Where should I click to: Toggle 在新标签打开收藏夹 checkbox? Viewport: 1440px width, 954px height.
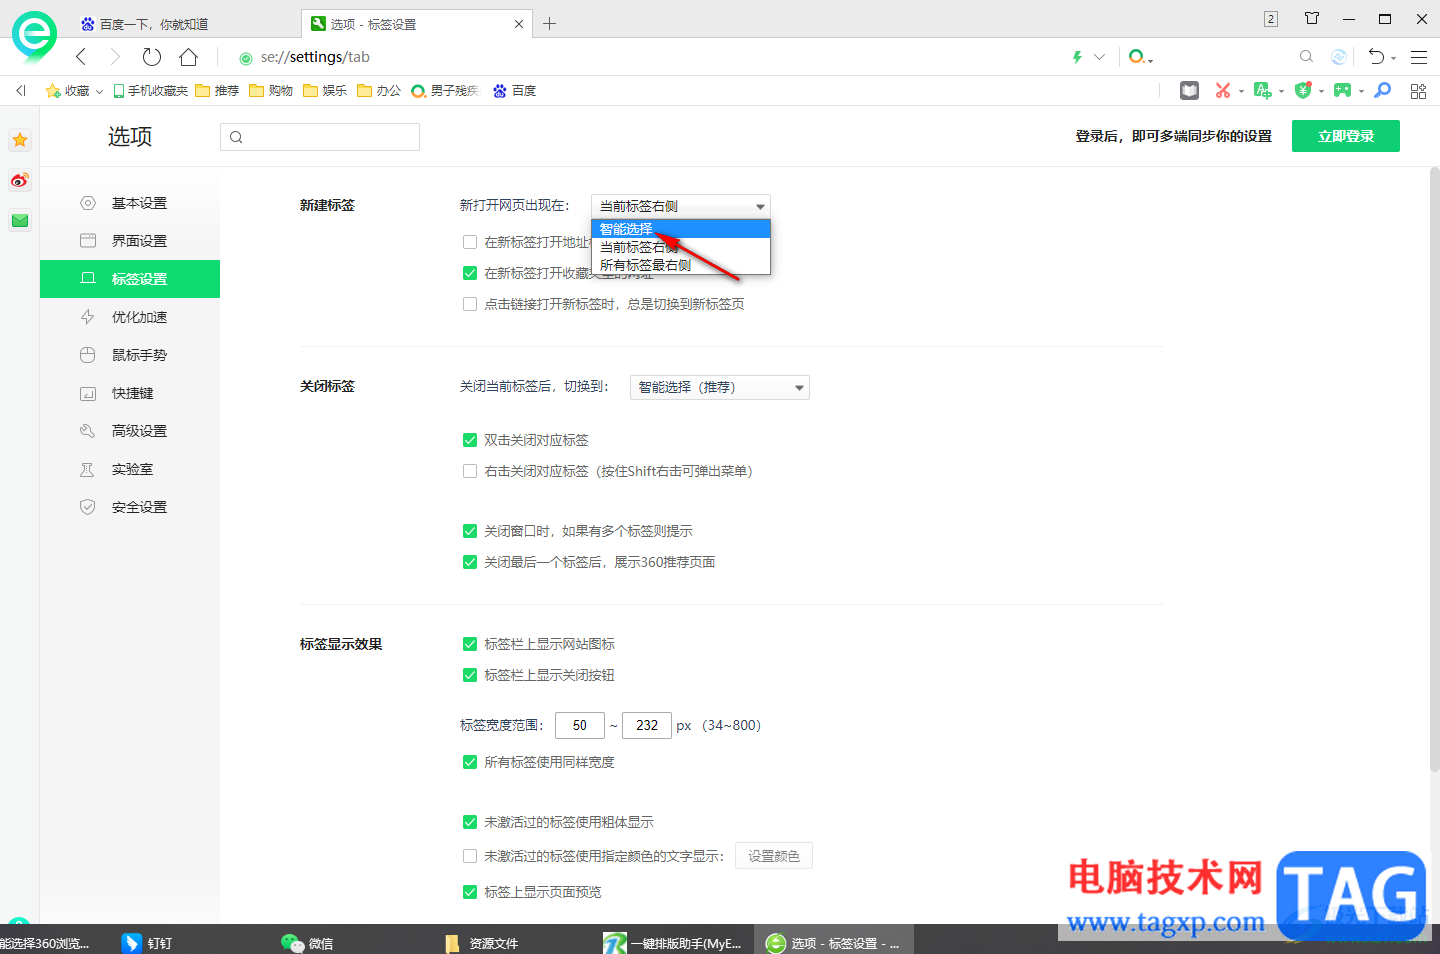pos(470,273)
